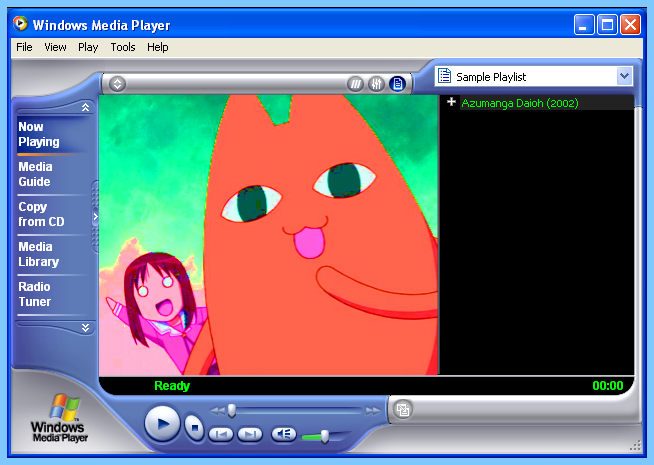654x465 pixels.
Task: Skip to the previous track
Action: pyautogui.click(x=221, y=435)
